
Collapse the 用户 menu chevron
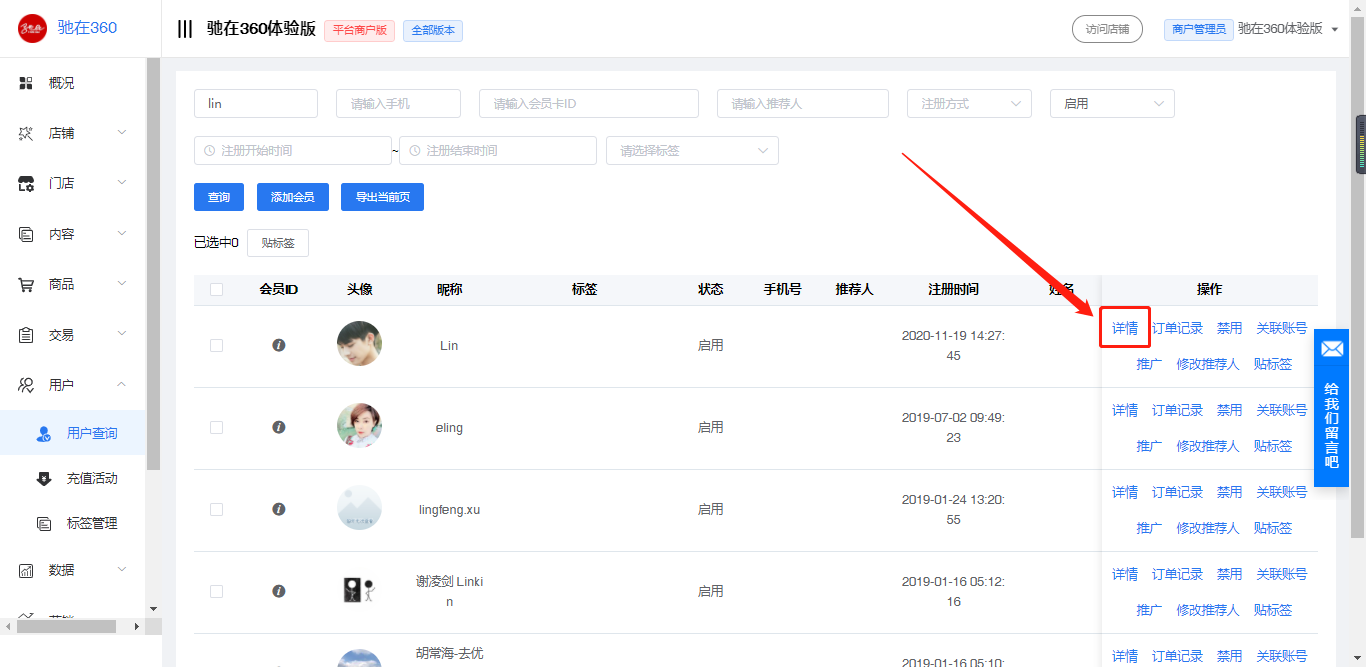pyautogui.click(x=122, y=385)
